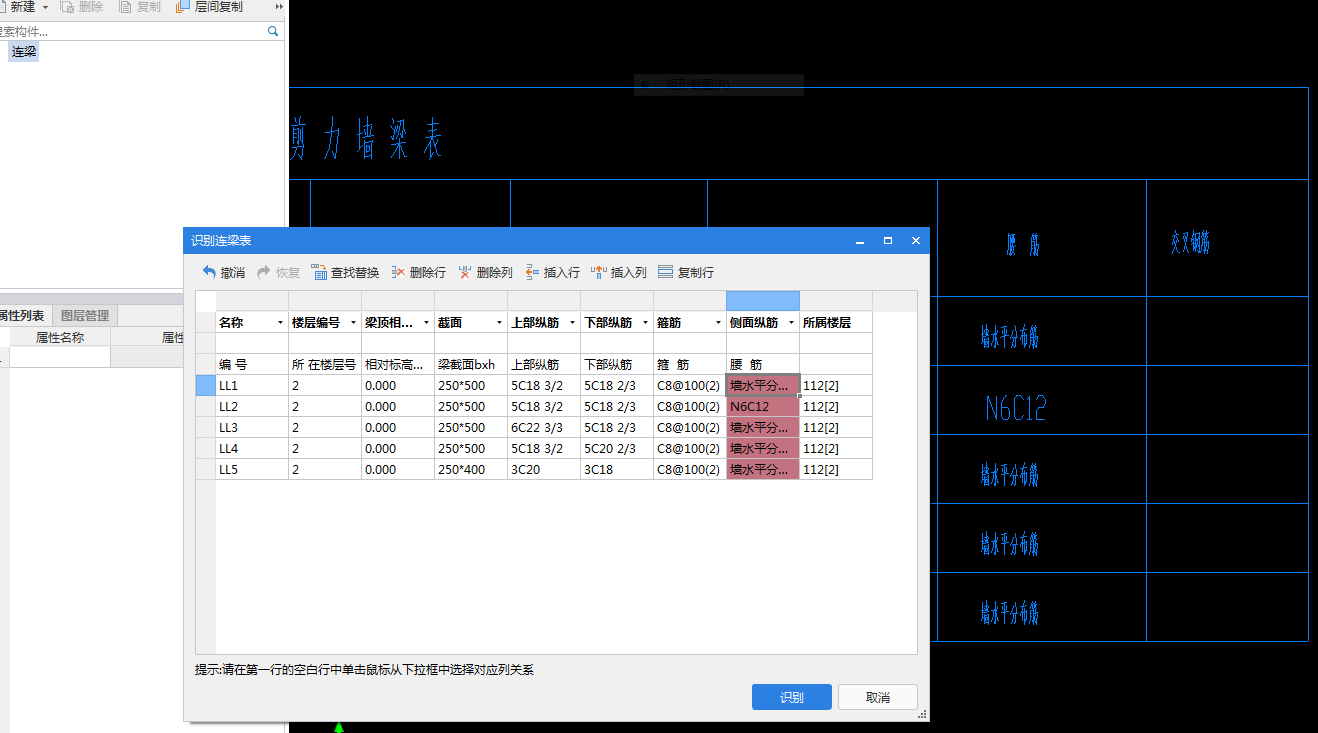Select the 连梁 item in component list
The width and height of the screenshot is (1318, 733).
click(x=24, y=52)
